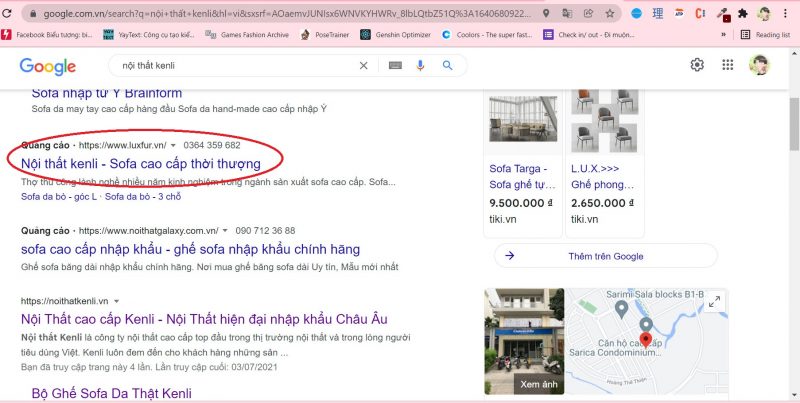Image resolution: width=800 pixels, height=403 pixels.
Task: Go to the Google home logo
Action: 47,66
